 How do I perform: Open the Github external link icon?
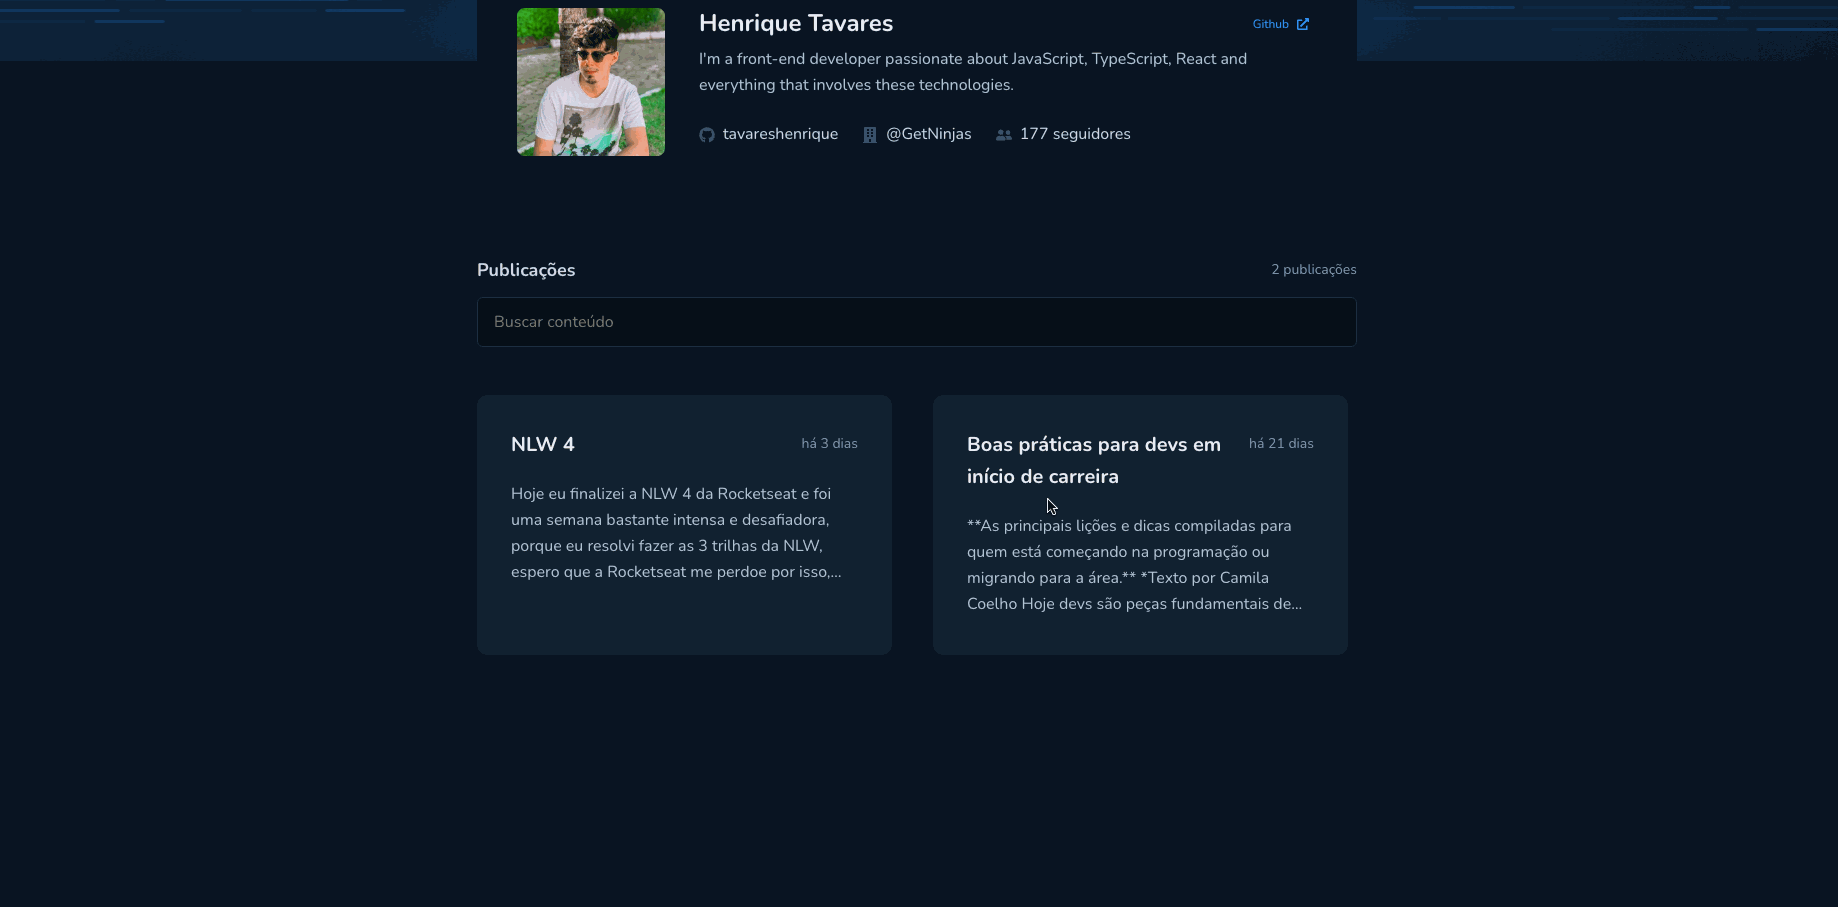(x=1303, y=24)
